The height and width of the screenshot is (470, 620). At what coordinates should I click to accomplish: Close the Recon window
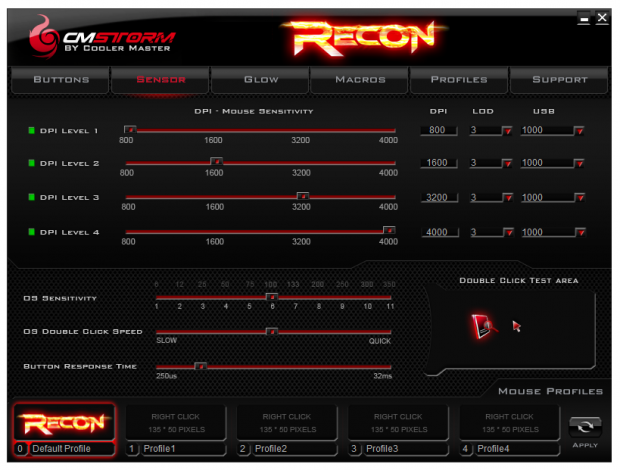602,18
